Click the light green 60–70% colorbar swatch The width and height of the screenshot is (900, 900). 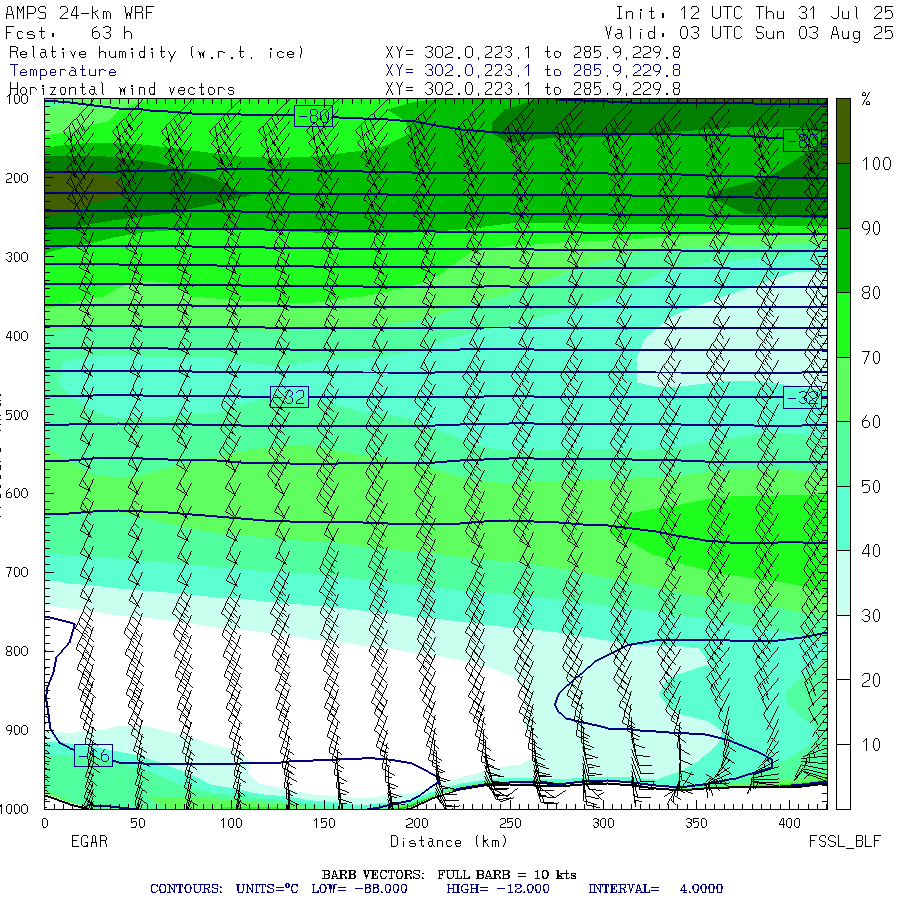click(x=843, y=390)
